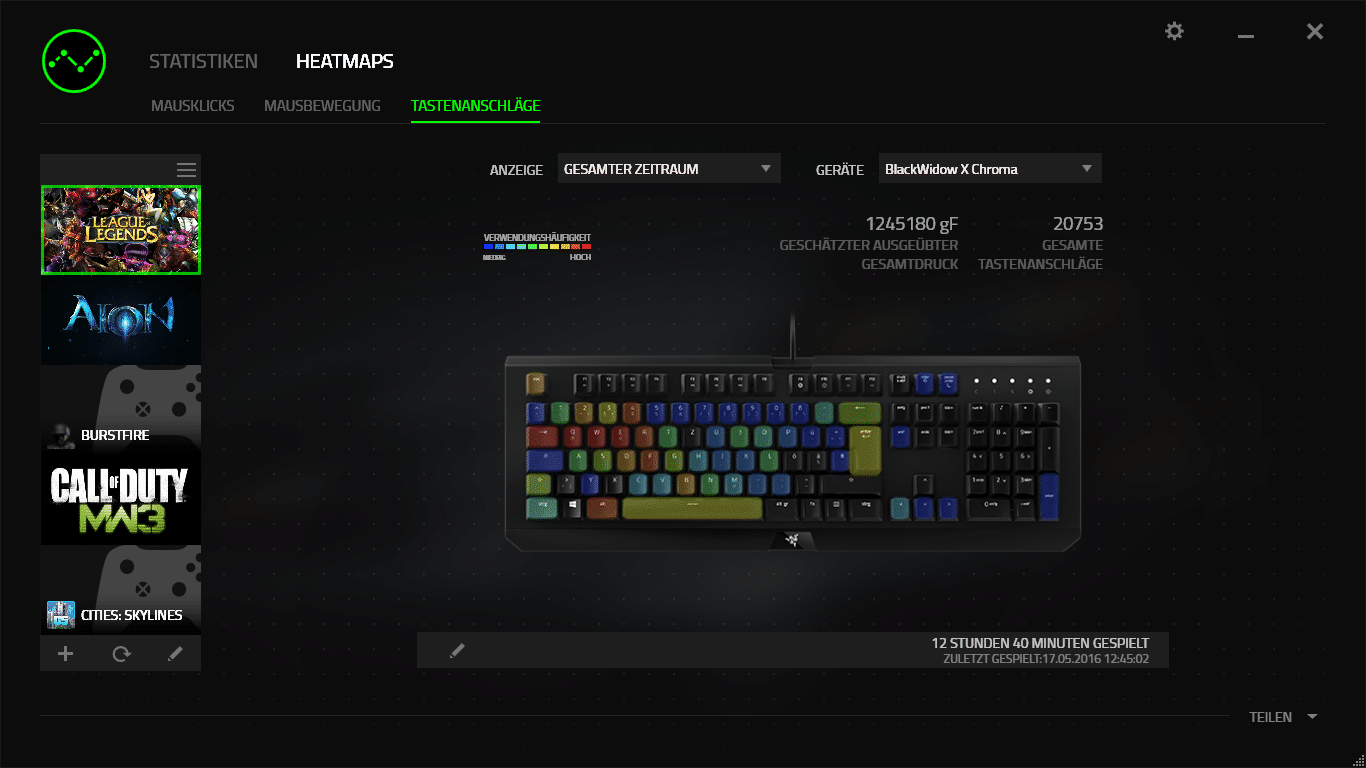Select the Tastenanschläge tab
This screenshot has width=1366, height=768.
tap(476, 105)
